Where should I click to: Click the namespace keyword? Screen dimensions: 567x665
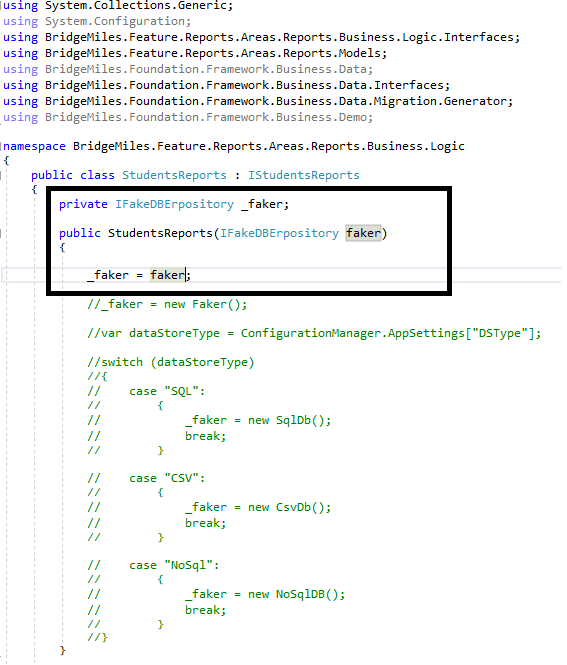tap(34, 146)
